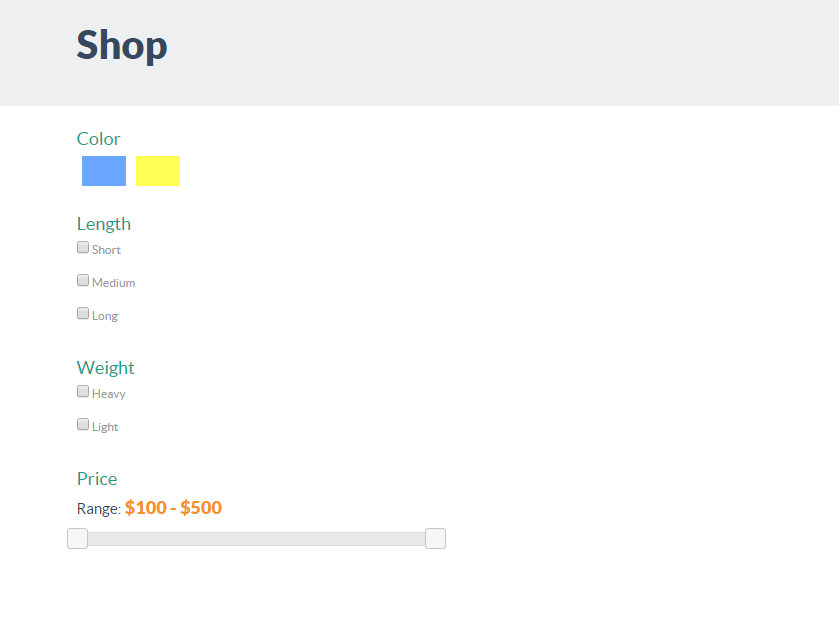Click the Length section heading
The image size is (839, 631).
click(104, 224)
